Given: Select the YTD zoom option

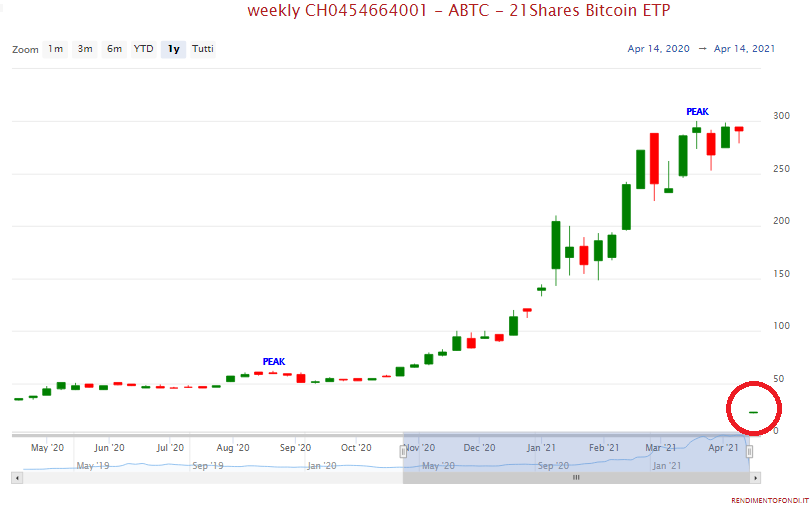Looking at the screenshot, I should (x=144, y=49).
